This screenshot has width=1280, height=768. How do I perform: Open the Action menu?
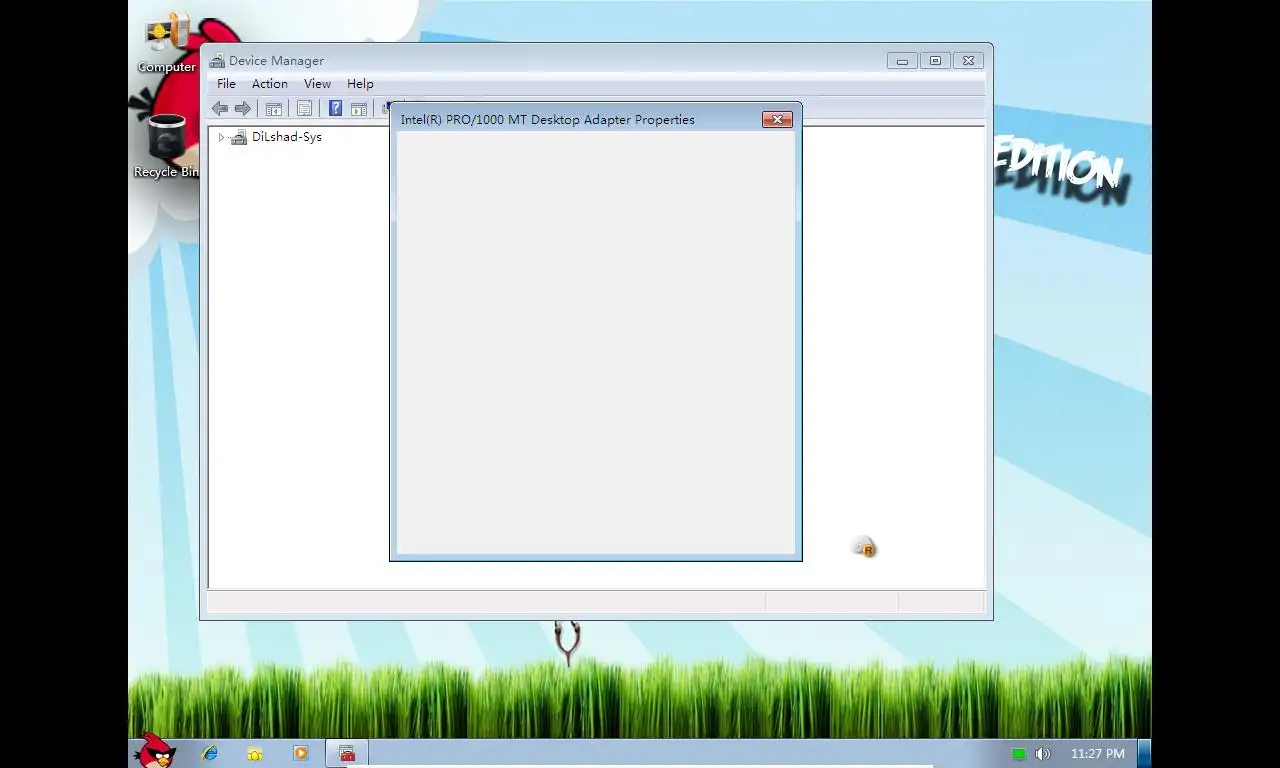tap(270, 84)
